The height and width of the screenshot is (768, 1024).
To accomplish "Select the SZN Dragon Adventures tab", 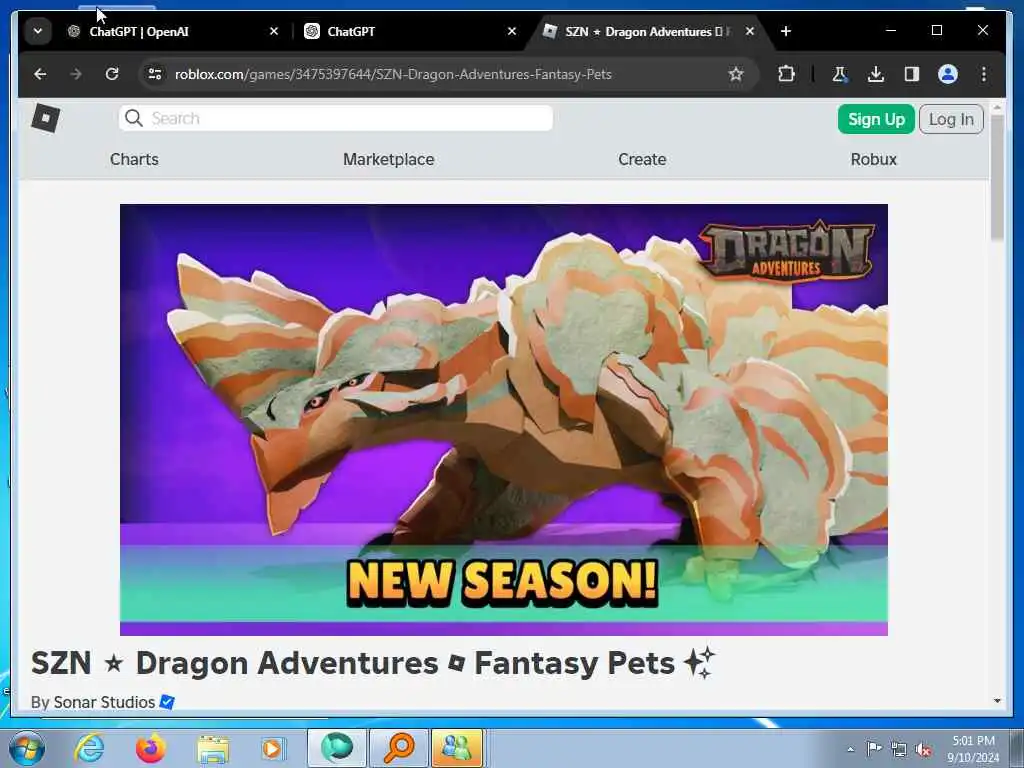I will tap(648, 31).
